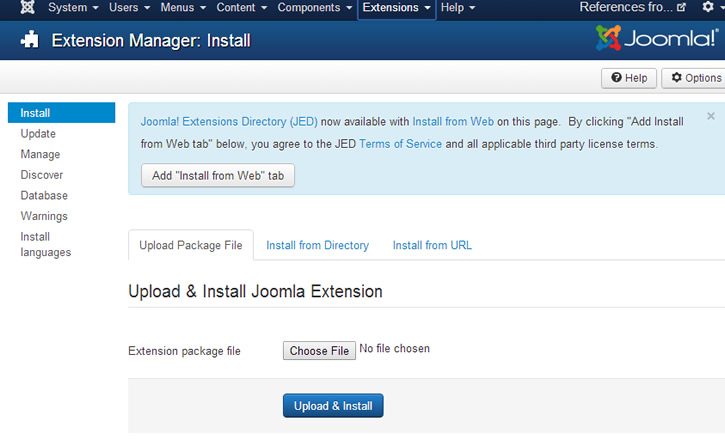
Task: Open the Components dropdown menu
Action: (315, 7)
